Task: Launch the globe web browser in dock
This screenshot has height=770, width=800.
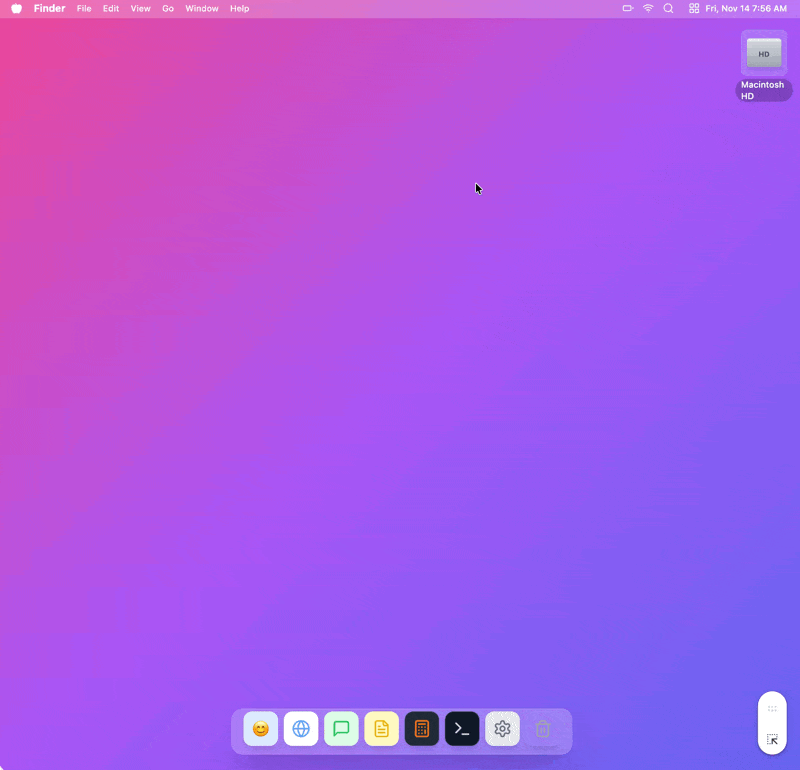Action: (x=301, y=729)
